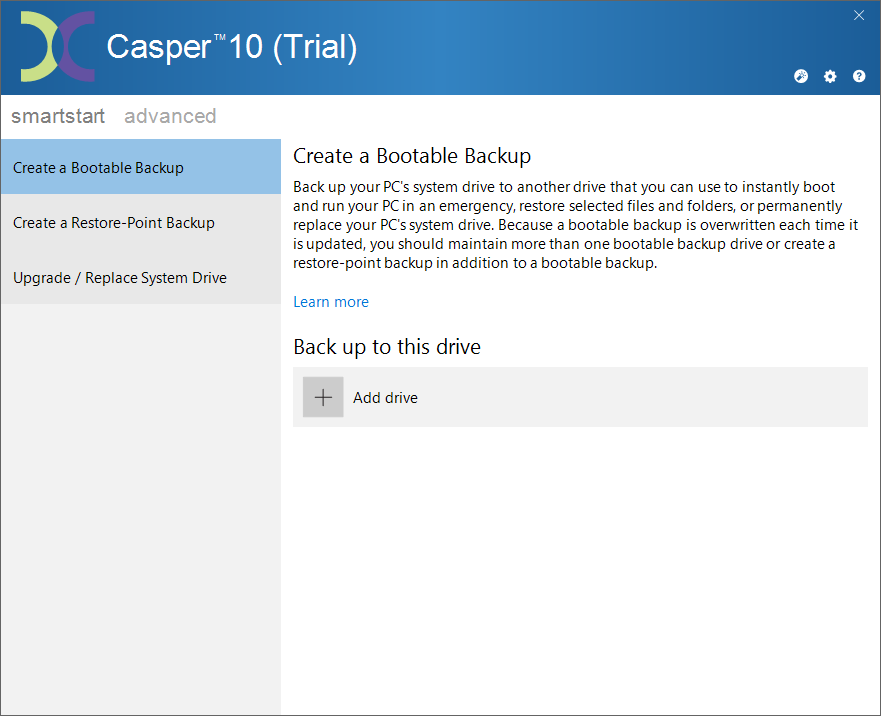This screenshot has height=716, width=881.
Task: Select Create a Bootable Backup
Action: [141, 167]
